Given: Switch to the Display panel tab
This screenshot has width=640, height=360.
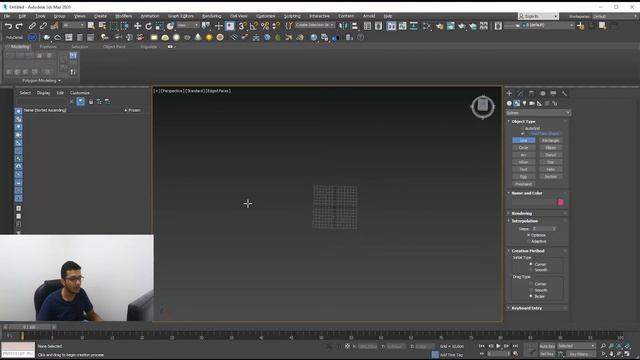Looking at the screenshot, I should 553,93.
